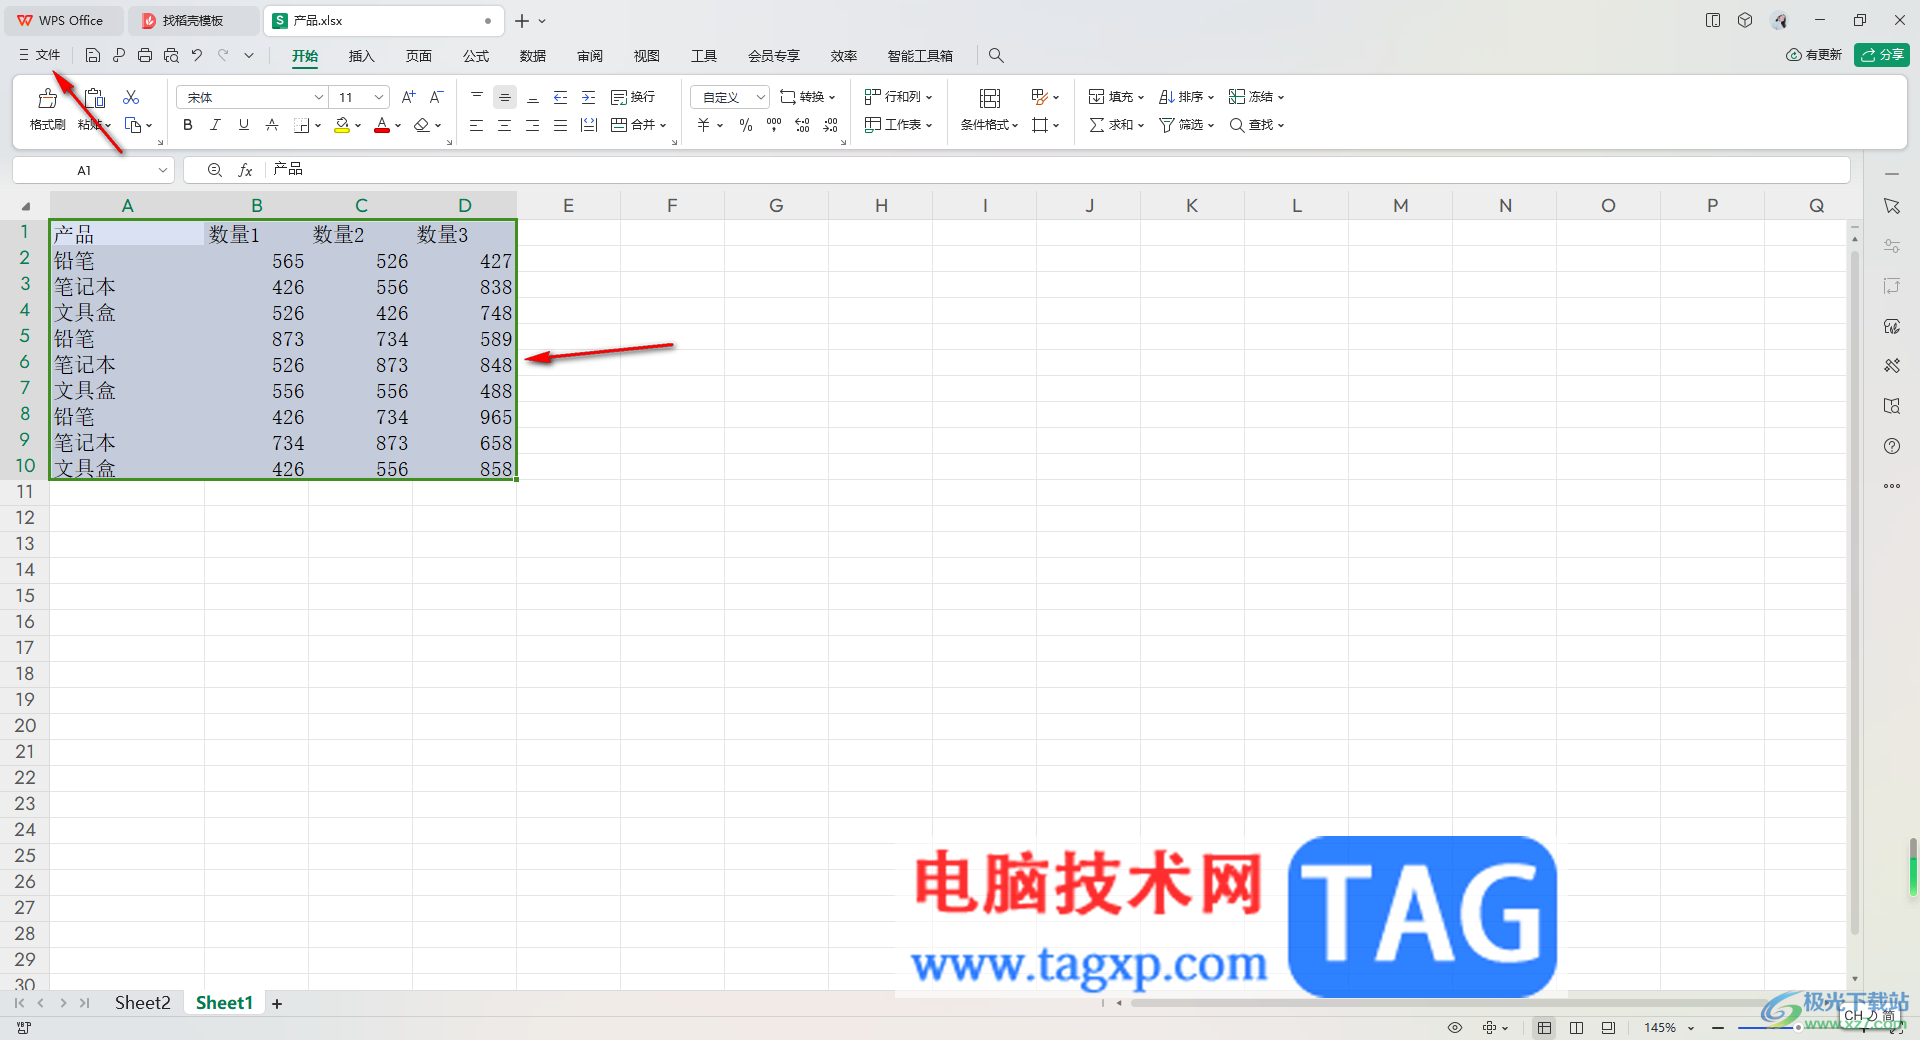The height and width of the screenshot is (1040, 1920).
Task: Open the File (文件) menu
Action: [x=40, y=56]
